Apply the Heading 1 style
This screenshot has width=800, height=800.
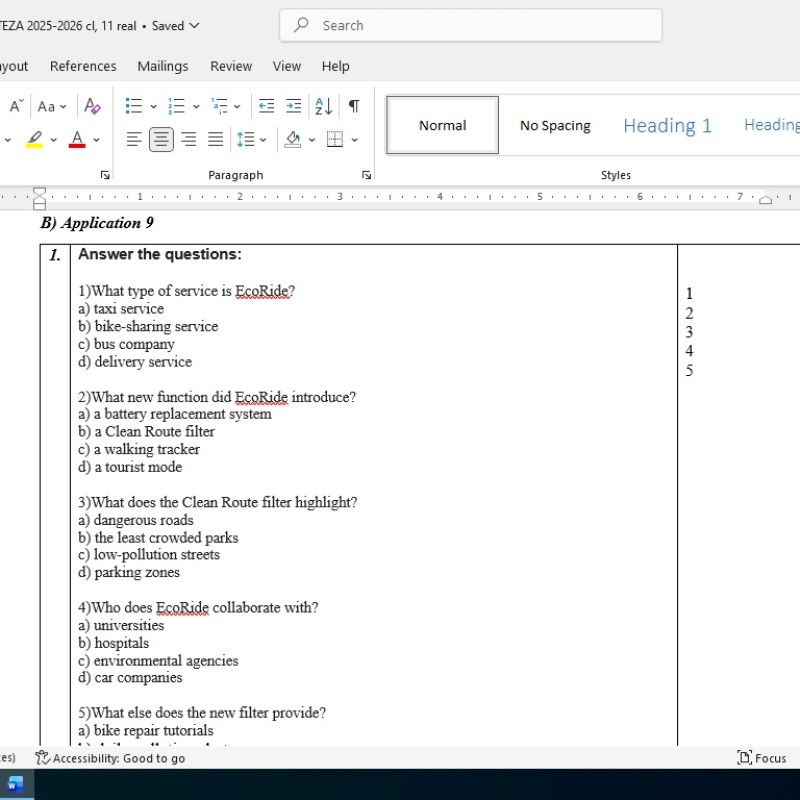click(x=666, y=124)
